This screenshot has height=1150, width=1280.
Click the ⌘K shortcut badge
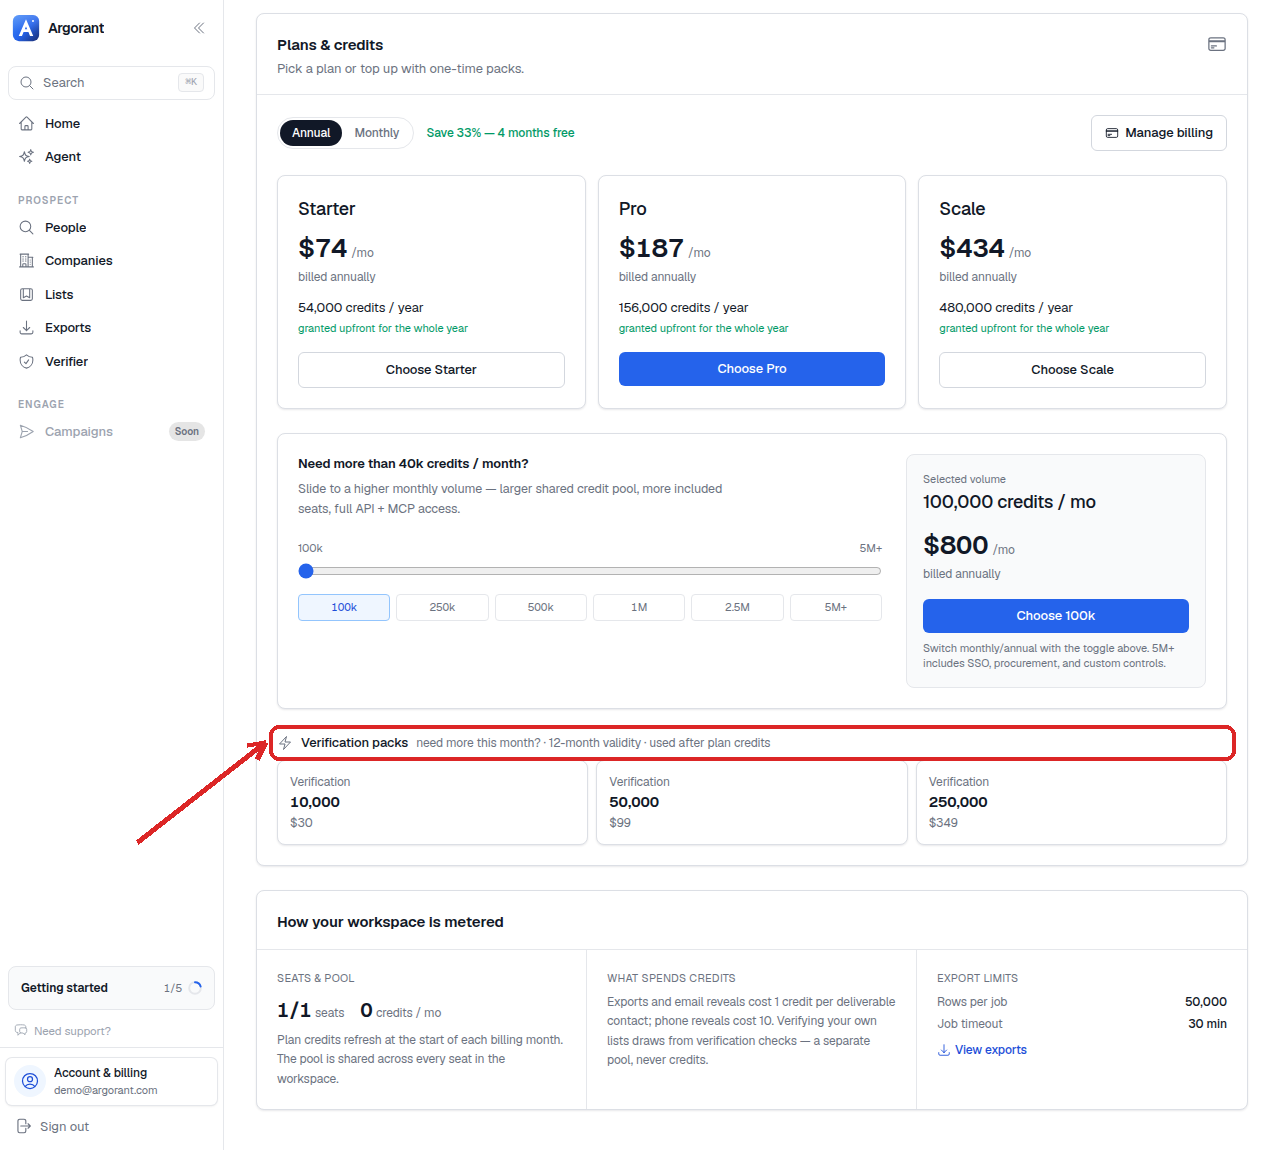coord(191,82)
